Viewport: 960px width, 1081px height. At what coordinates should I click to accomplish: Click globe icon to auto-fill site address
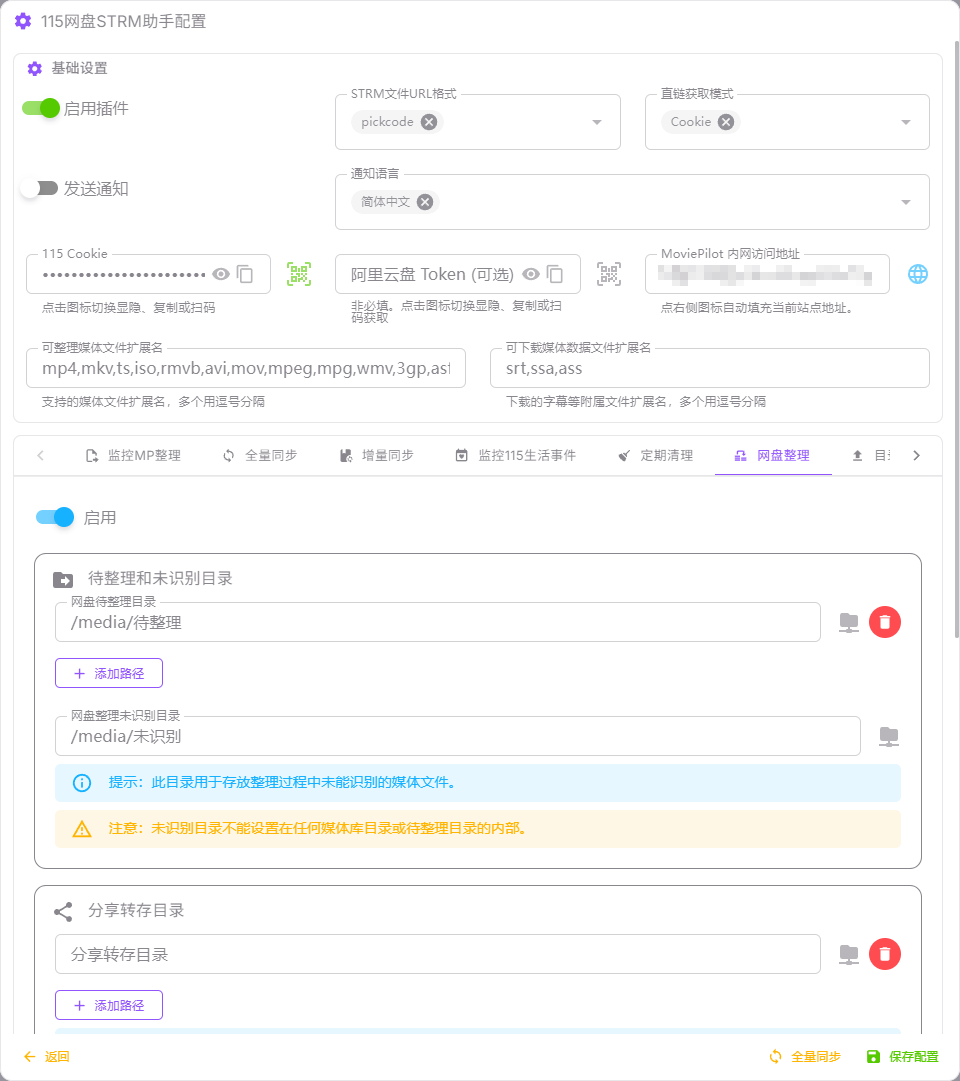(918, 274)
